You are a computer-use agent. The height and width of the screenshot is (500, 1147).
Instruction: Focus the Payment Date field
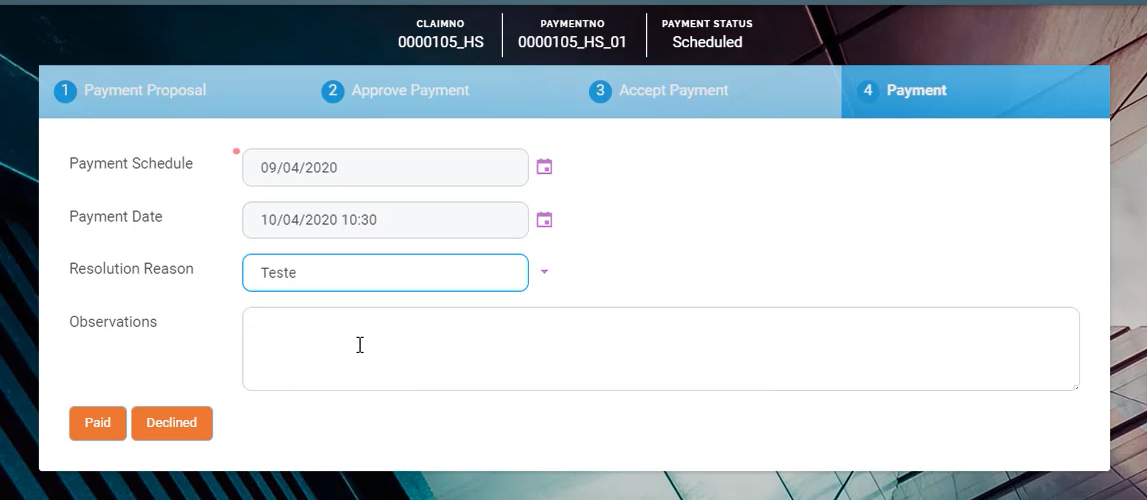386,220
